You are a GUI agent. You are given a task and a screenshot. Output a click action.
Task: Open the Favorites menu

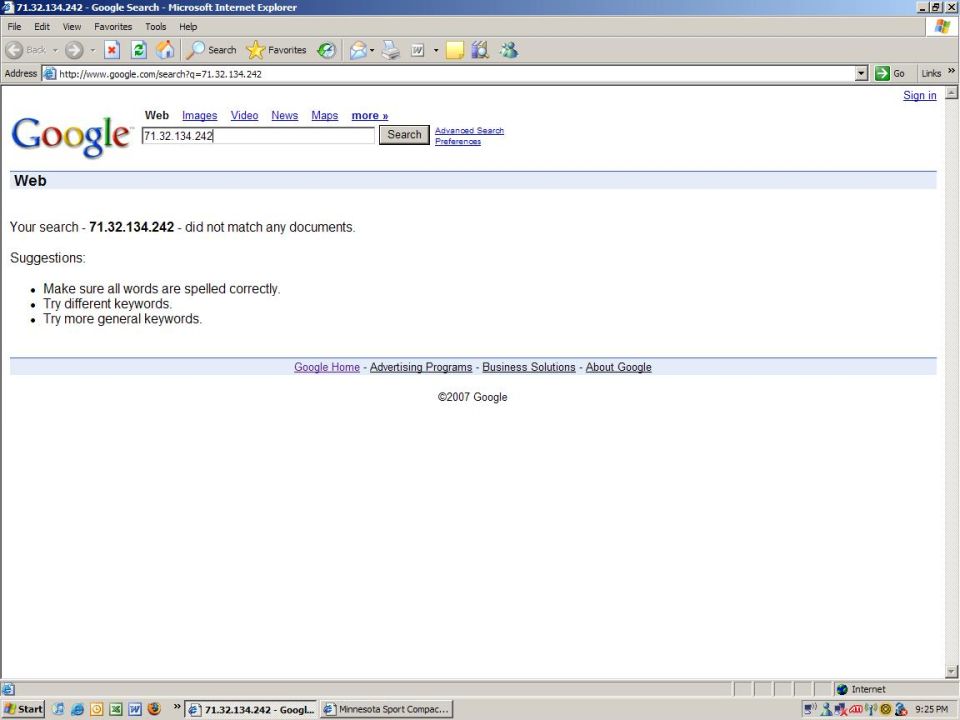pyautogui.click(x=113, y=27)
